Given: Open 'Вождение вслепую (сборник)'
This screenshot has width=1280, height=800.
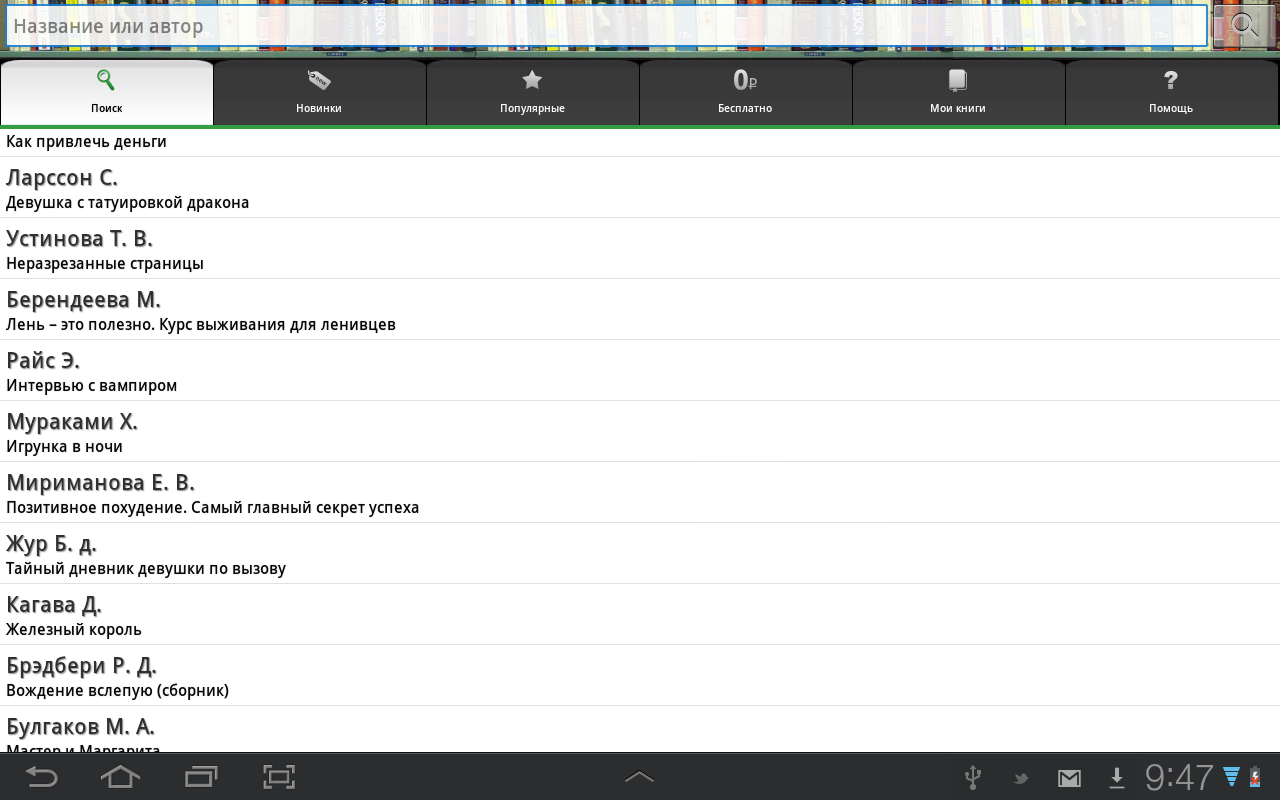Looking at the screenshot, I should (118, 691).
